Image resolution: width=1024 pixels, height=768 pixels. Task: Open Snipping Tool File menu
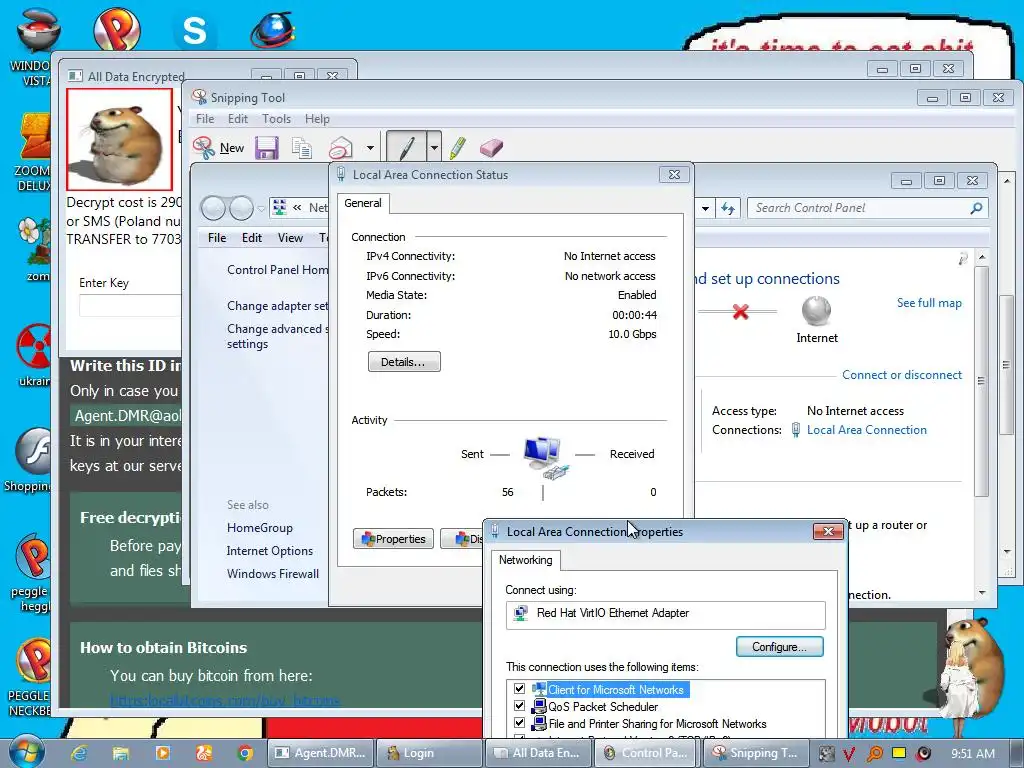(205, 119)
